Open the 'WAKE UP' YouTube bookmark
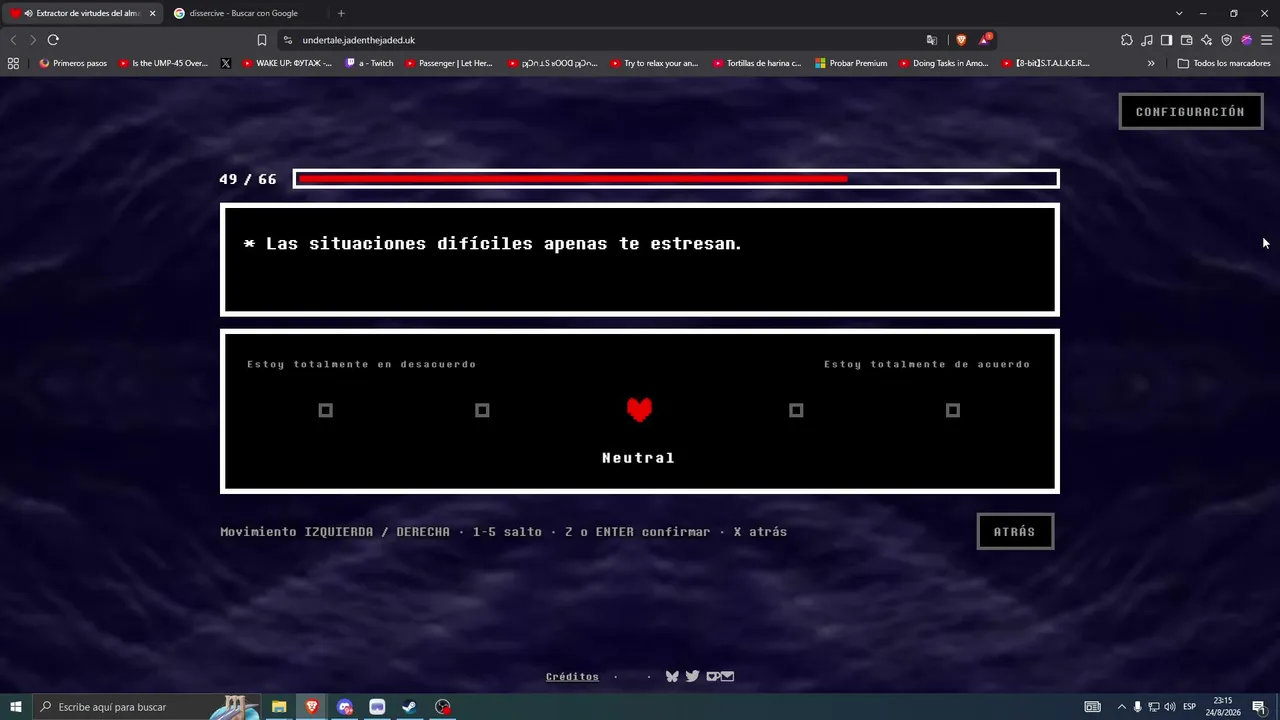 pyautogui.click(x=288, y=63)
